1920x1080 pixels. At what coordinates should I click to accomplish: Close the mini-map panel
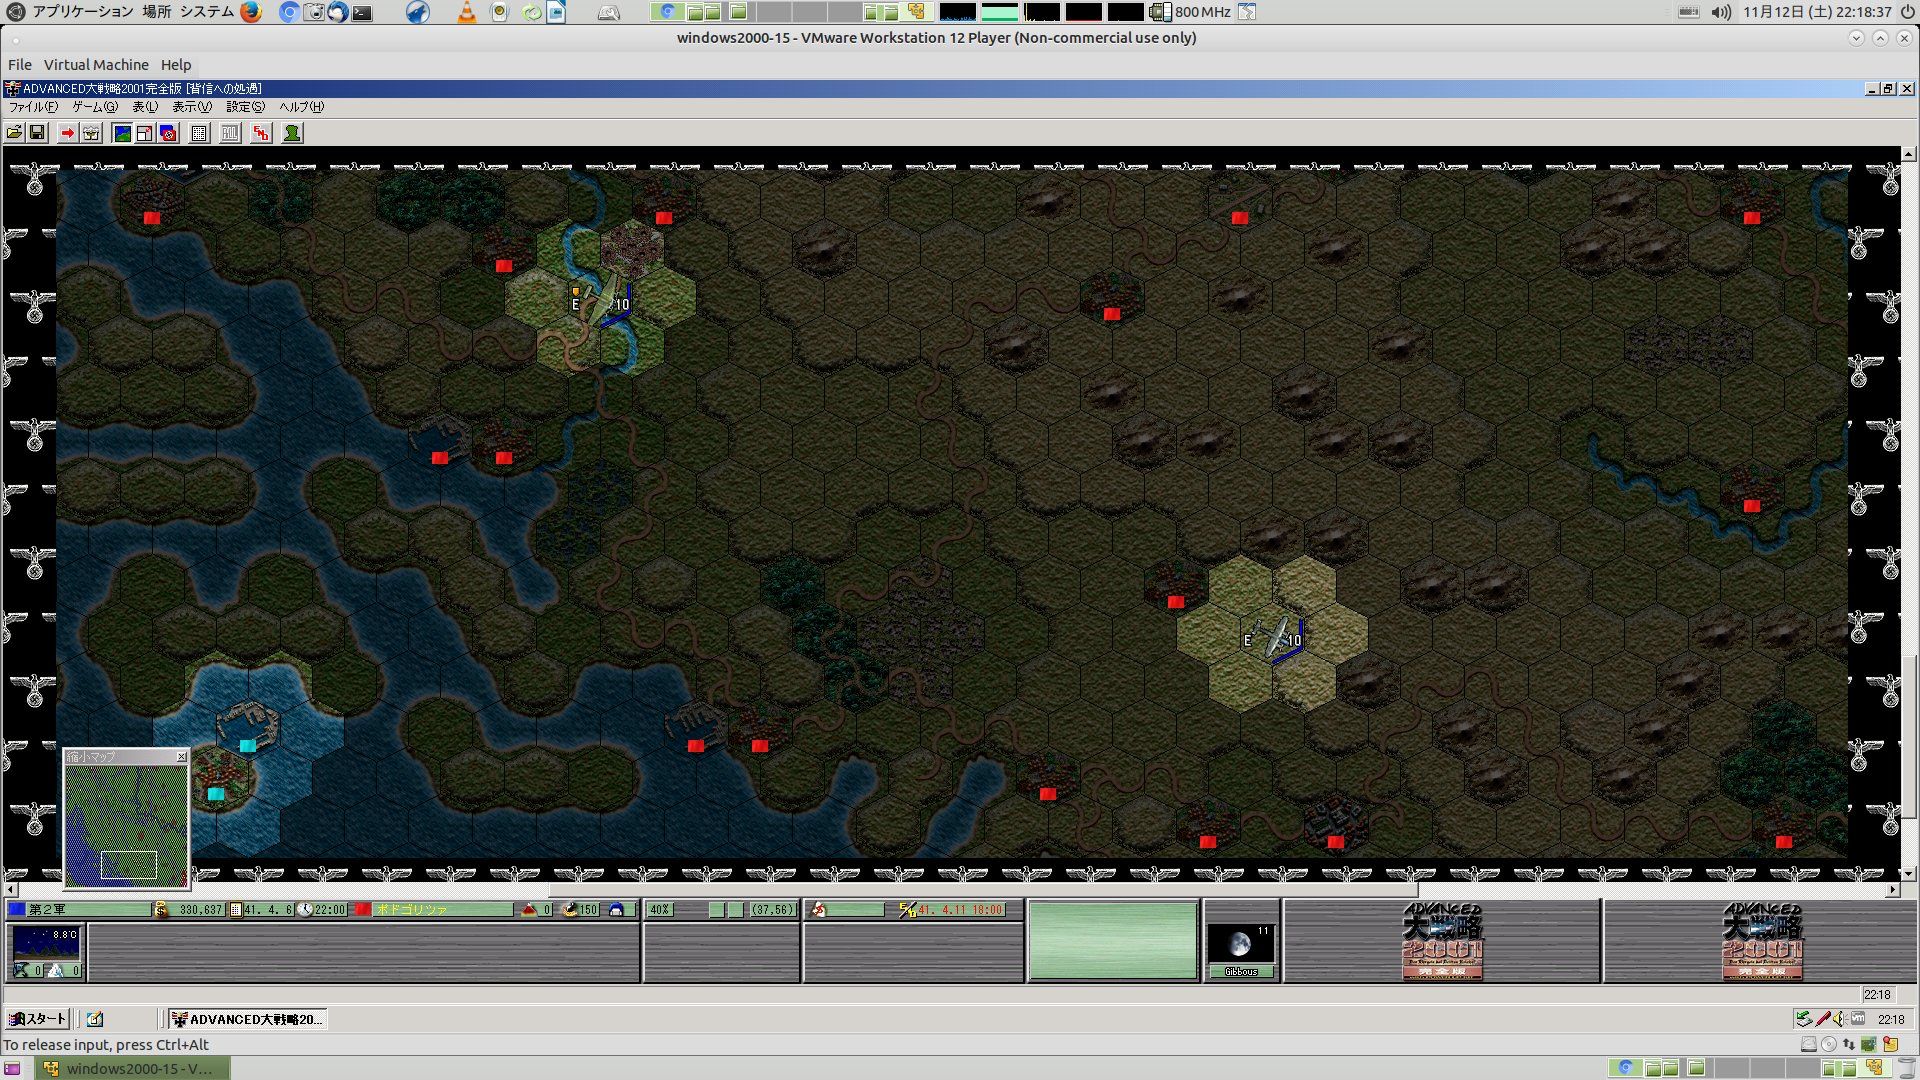tap(181, 757)
